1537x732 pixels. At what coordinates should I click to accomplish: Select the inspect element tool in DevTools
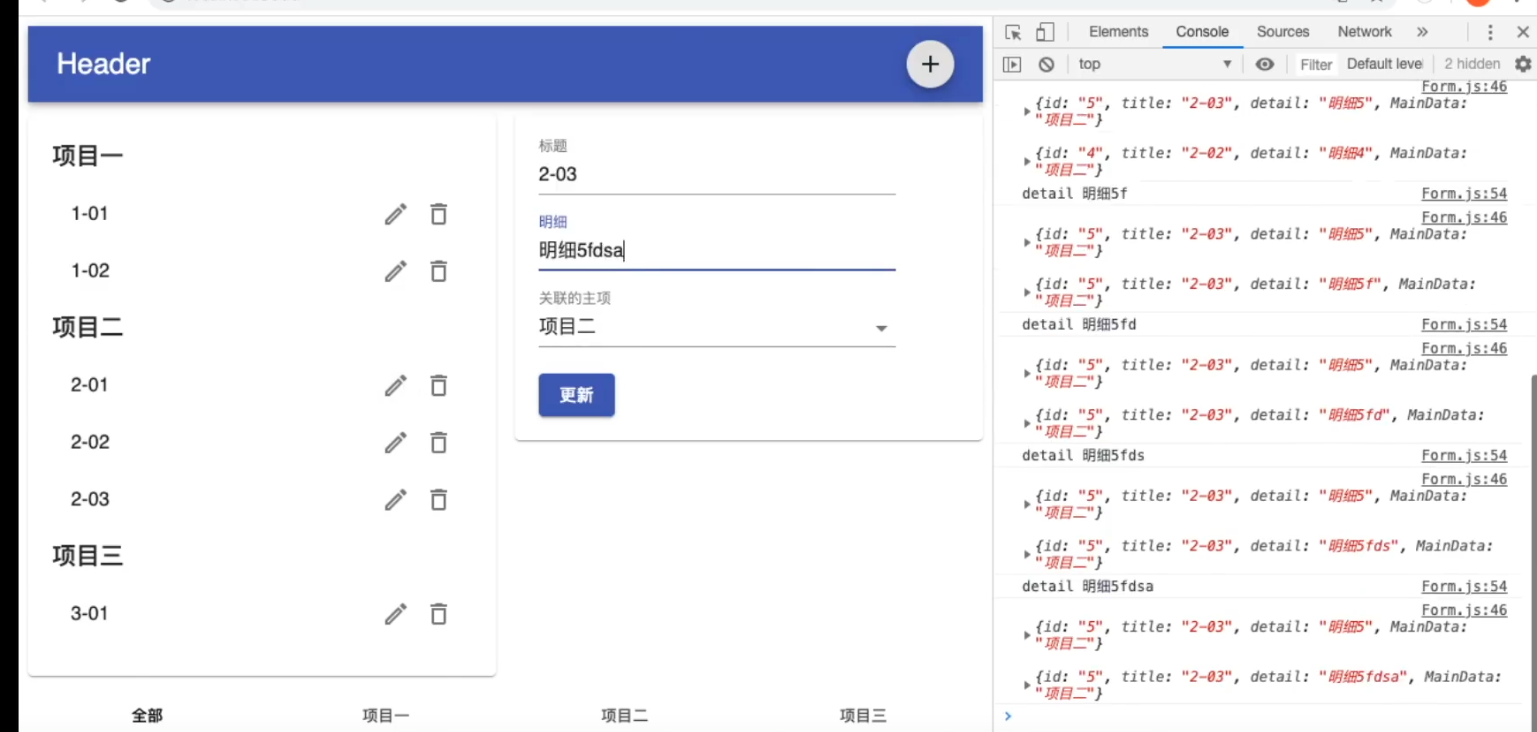click(1014, 32)
